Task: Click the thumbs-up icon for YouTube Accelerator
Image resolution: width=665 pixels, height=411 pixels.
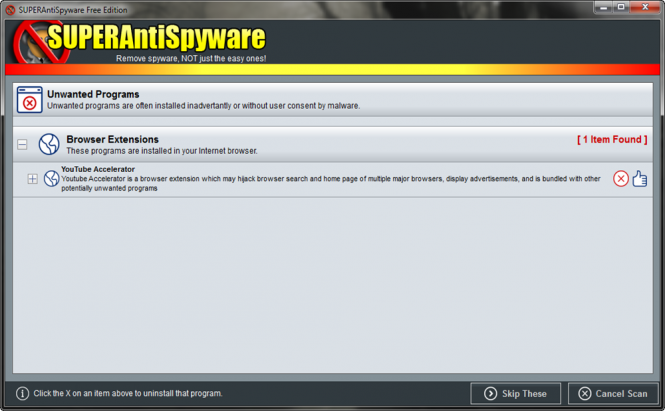Action: 640,179
